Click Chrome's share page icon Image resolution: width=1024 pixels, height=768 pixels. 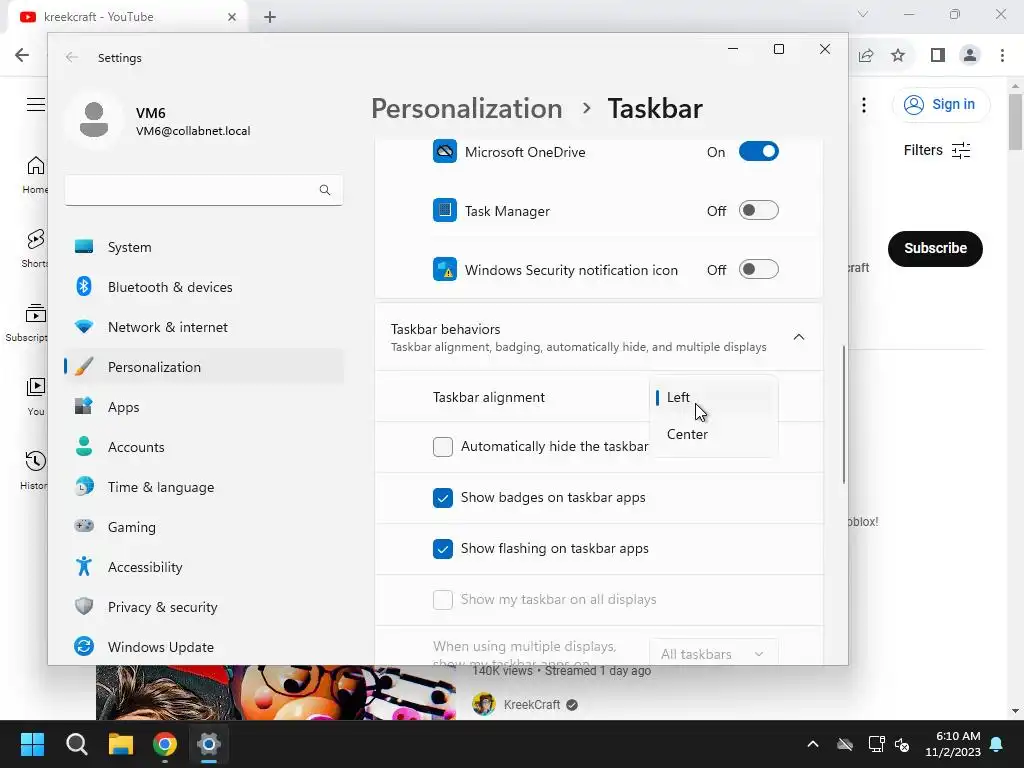(x=866, y=56)
